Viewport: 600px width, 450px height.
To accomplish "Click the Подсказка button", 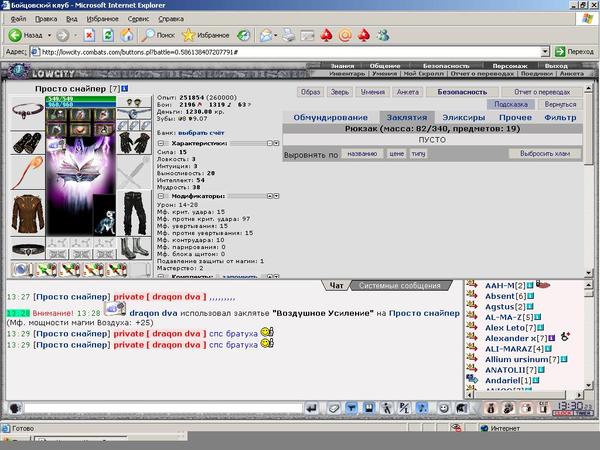I will tap(510, 104).
